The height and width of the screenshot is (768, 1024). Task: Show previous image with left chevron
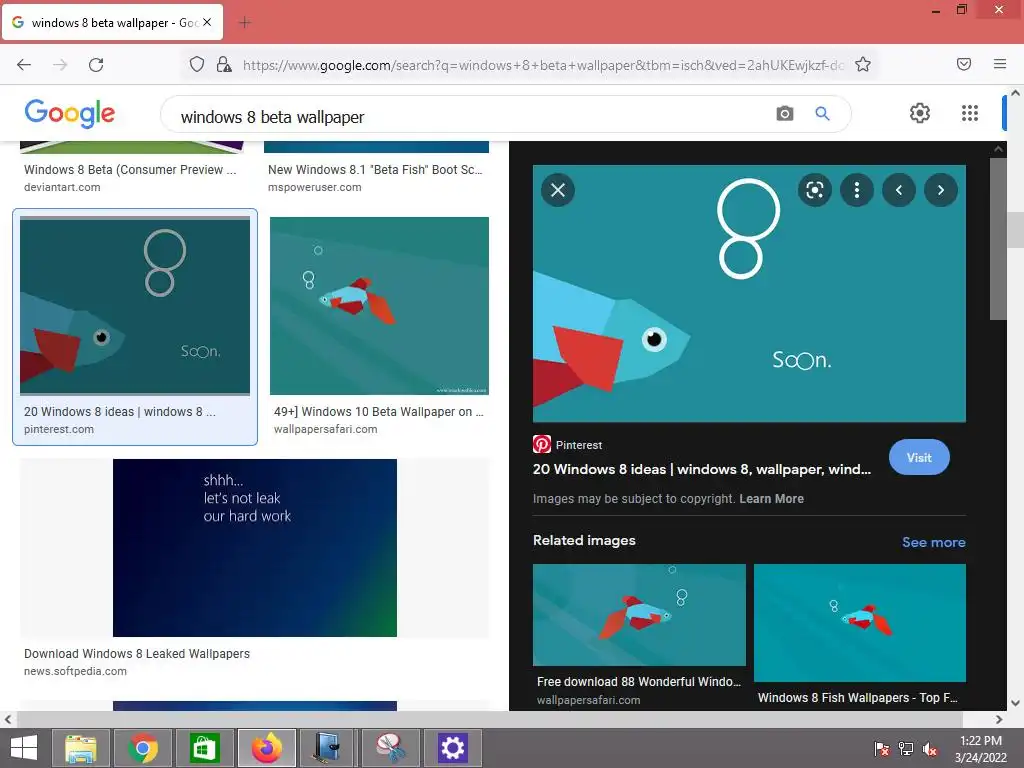point(899,190)
